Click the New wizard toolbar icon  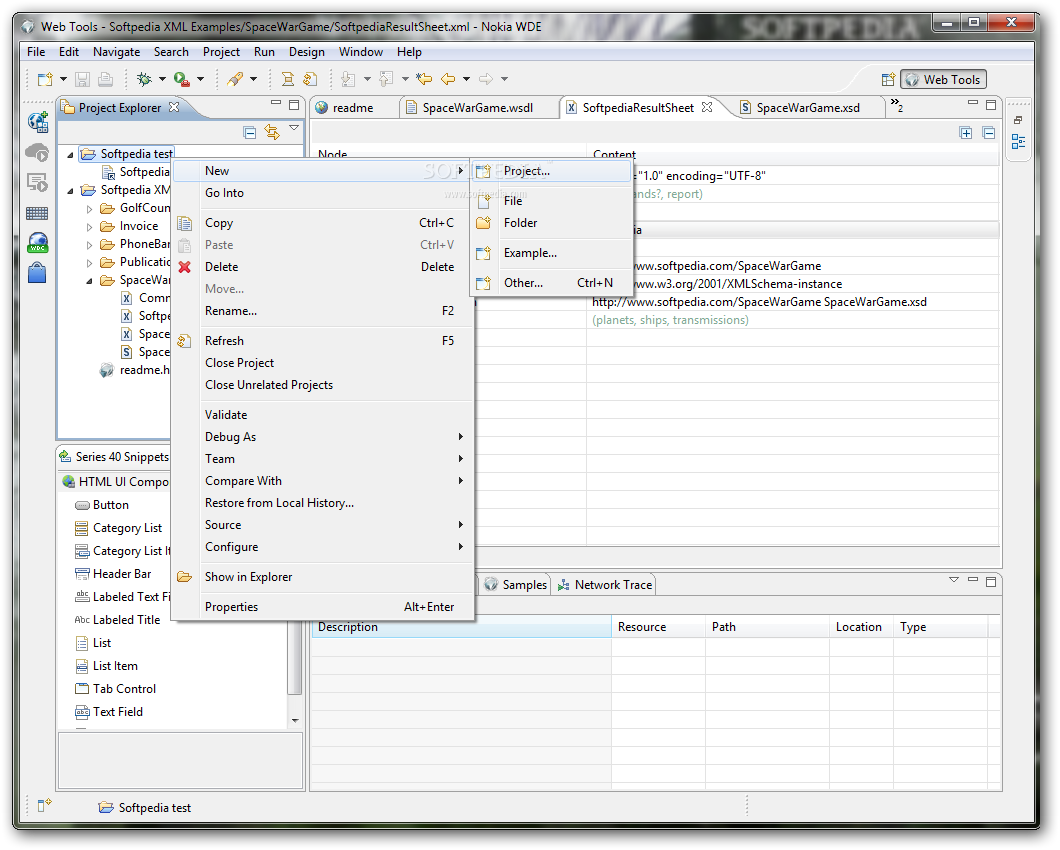pyautogui.click(x=45, y=79)
